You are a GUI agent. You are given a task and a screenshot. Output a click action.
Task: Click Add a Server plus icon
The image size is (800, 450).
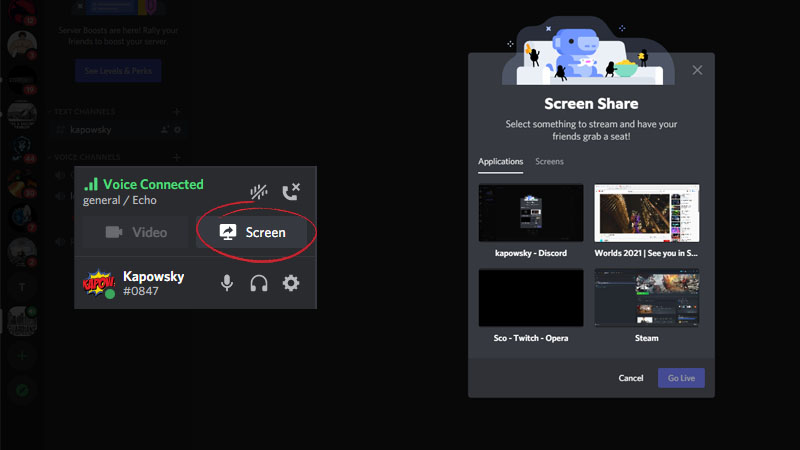coord(22,356)
